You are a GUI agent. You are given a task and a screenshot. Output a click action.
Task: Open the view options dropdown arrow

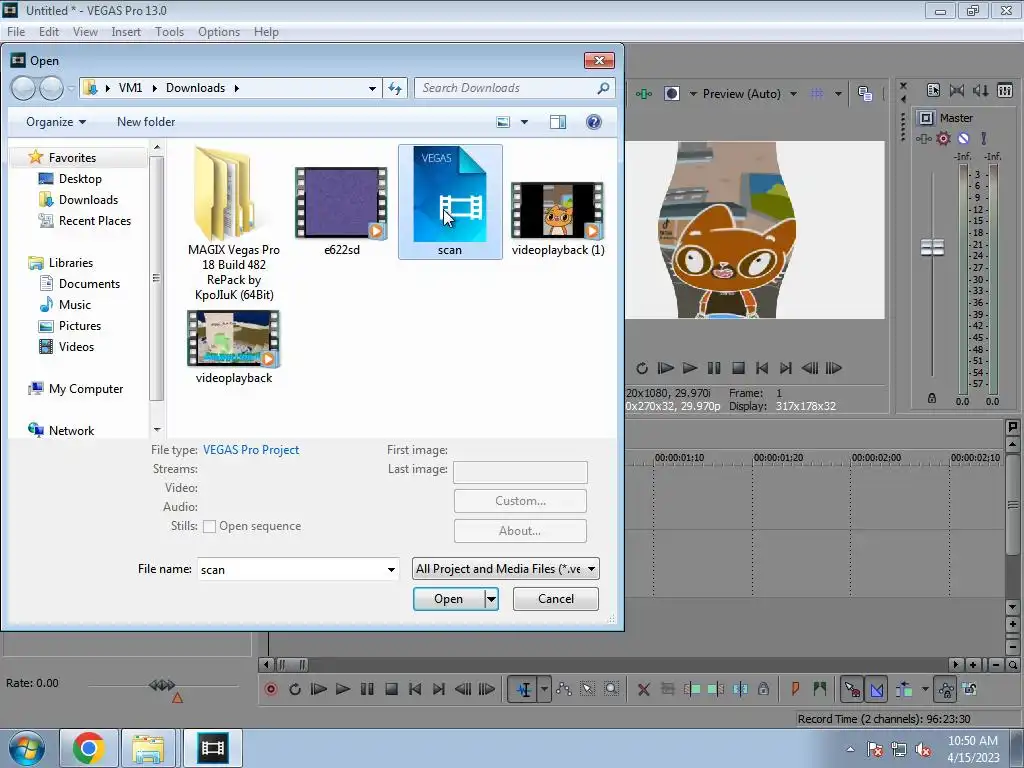524,122
